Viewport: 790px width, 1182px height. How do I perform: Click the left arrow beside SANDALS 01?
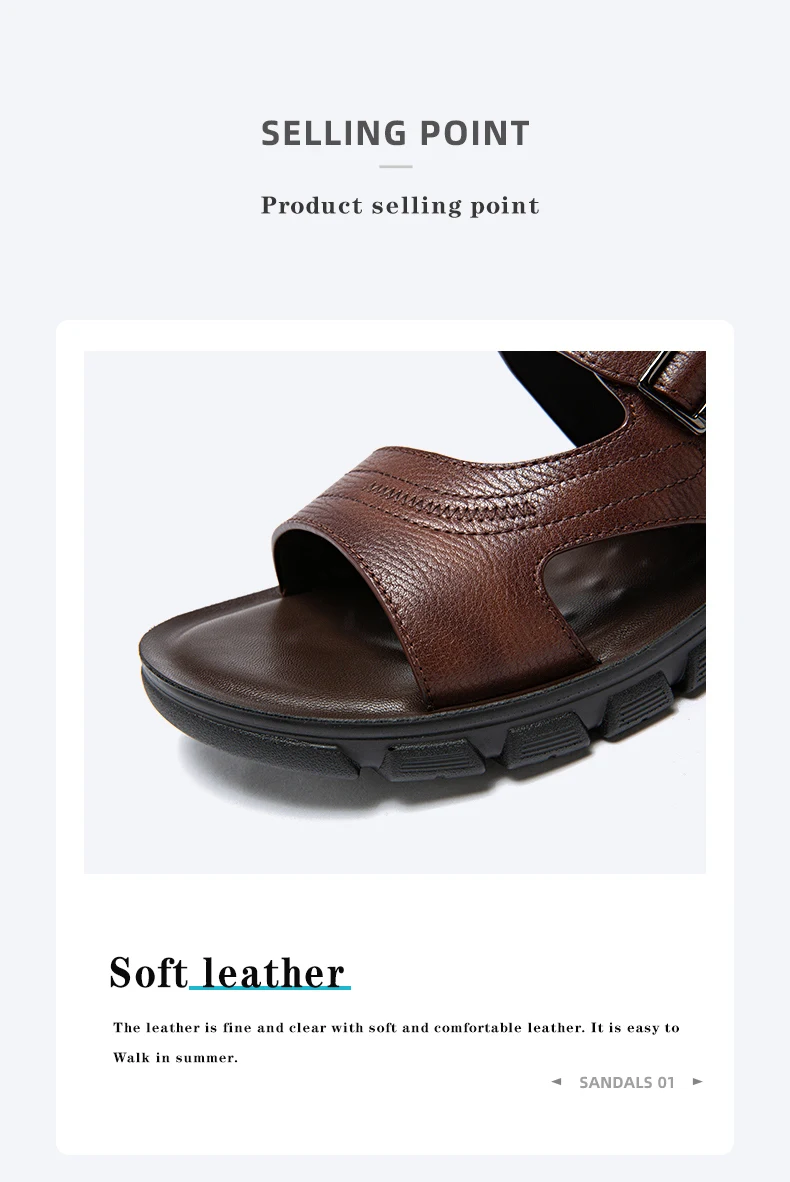[x=556, y=1082]
